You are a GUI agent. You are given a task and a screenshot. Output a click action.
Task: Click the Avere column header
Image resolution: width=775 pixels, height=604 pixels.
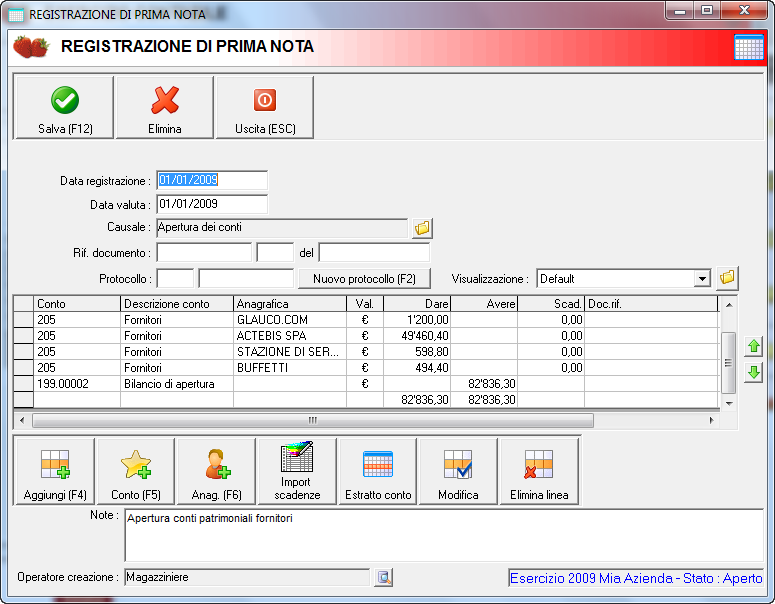coord(484,304)
